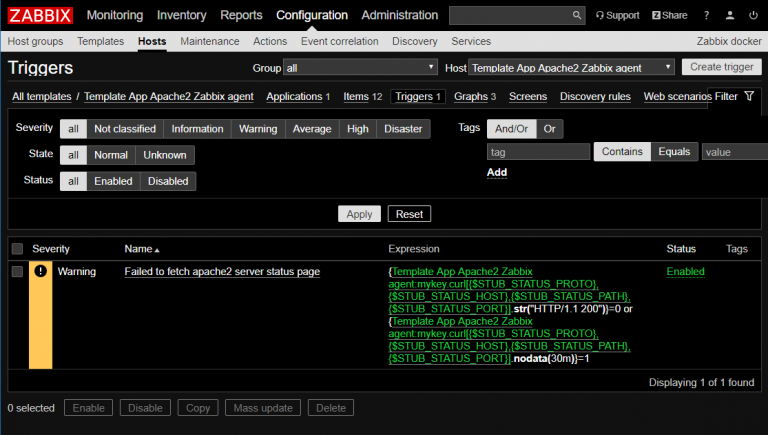Open All templates breadcrumb link

click(42, 97)
